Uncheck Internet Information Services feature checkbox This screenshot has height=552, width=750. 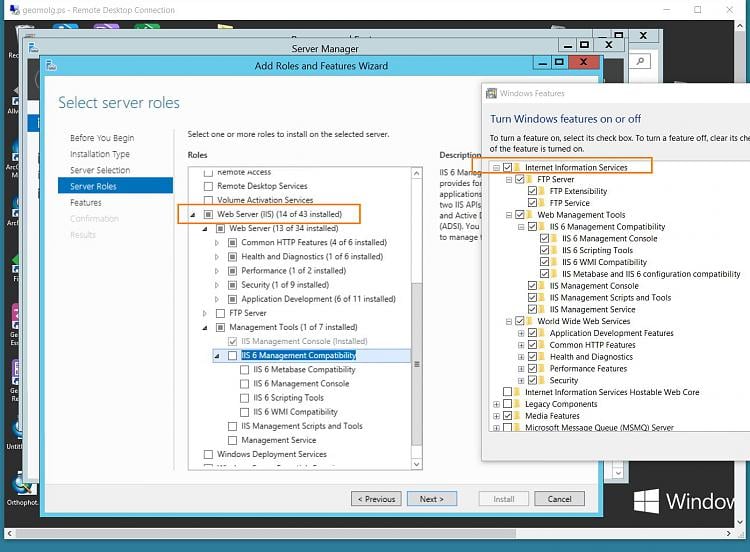(507, 167)
